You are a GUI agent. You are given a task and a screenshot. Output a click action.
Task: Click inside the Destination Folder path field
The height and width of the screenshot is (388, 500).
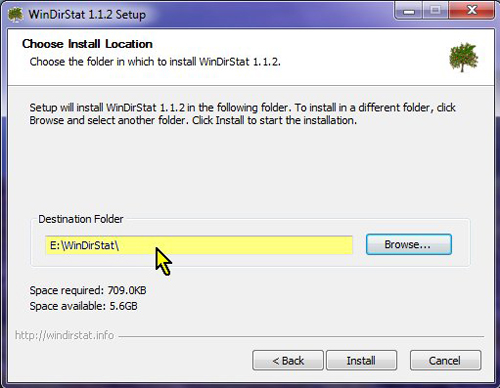click(199, 245)
